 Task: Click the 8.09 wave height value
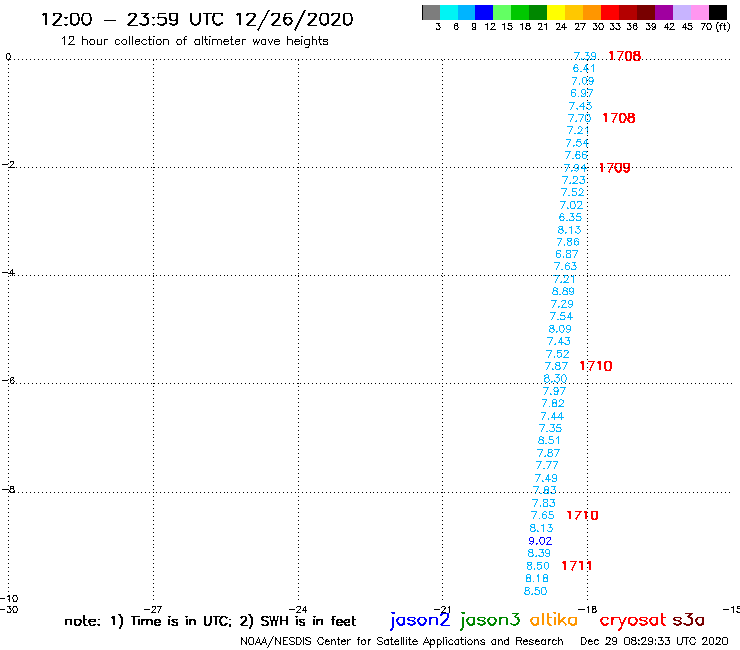560,329
